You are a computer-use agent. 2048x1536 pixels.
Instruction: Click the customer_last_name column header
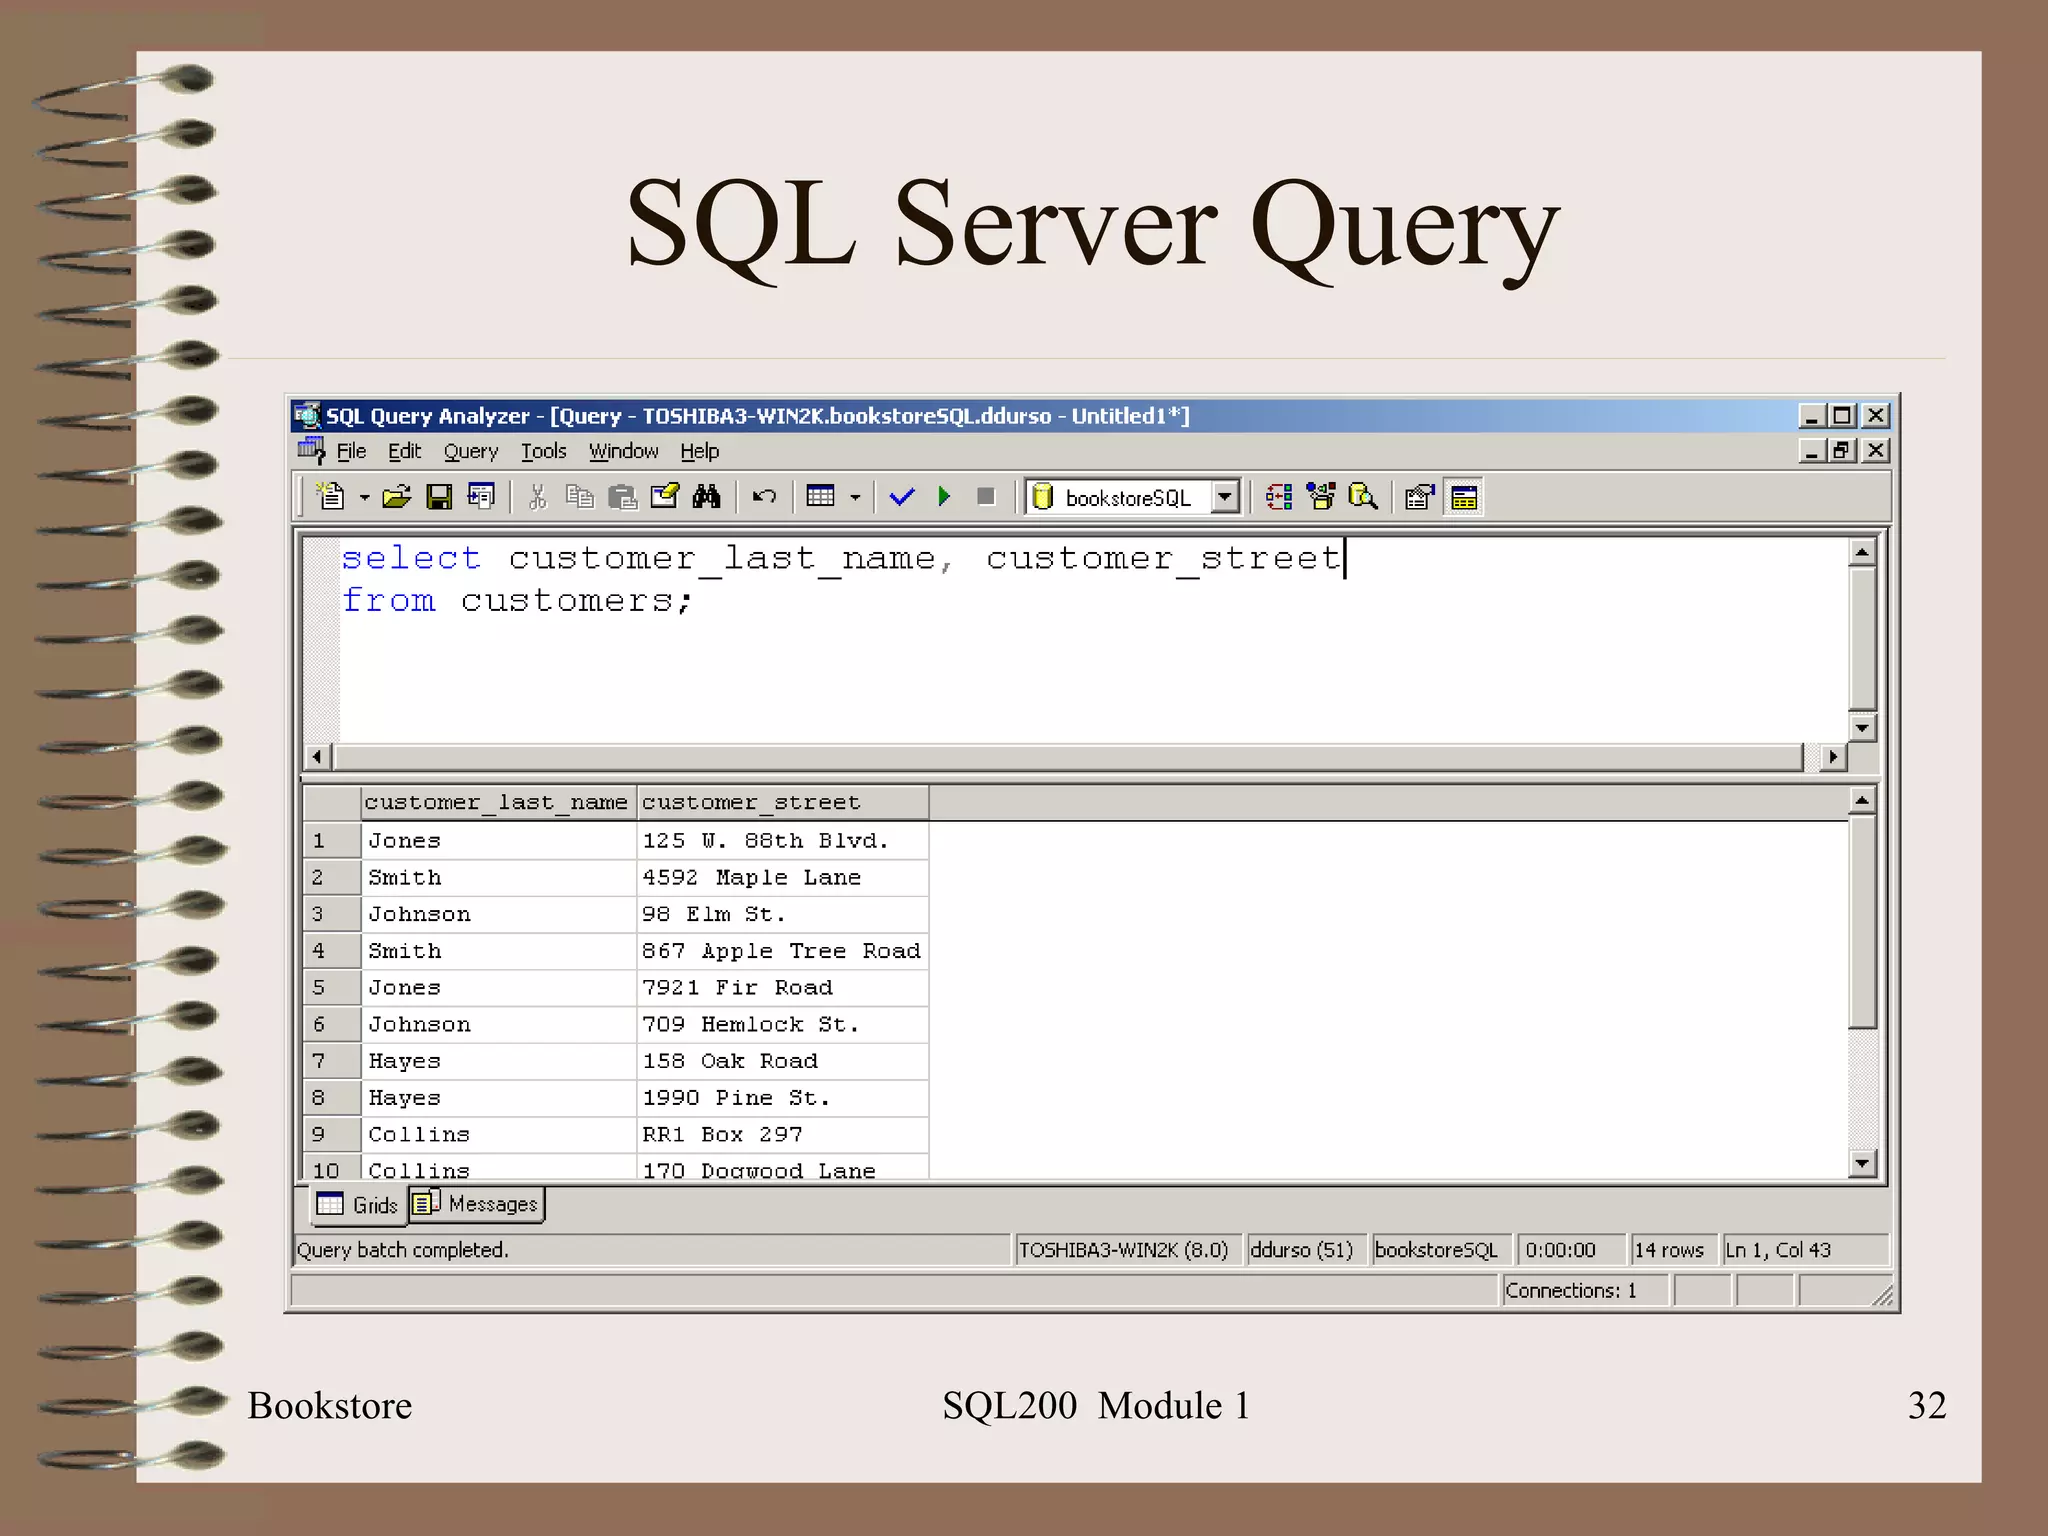[497, 803]
